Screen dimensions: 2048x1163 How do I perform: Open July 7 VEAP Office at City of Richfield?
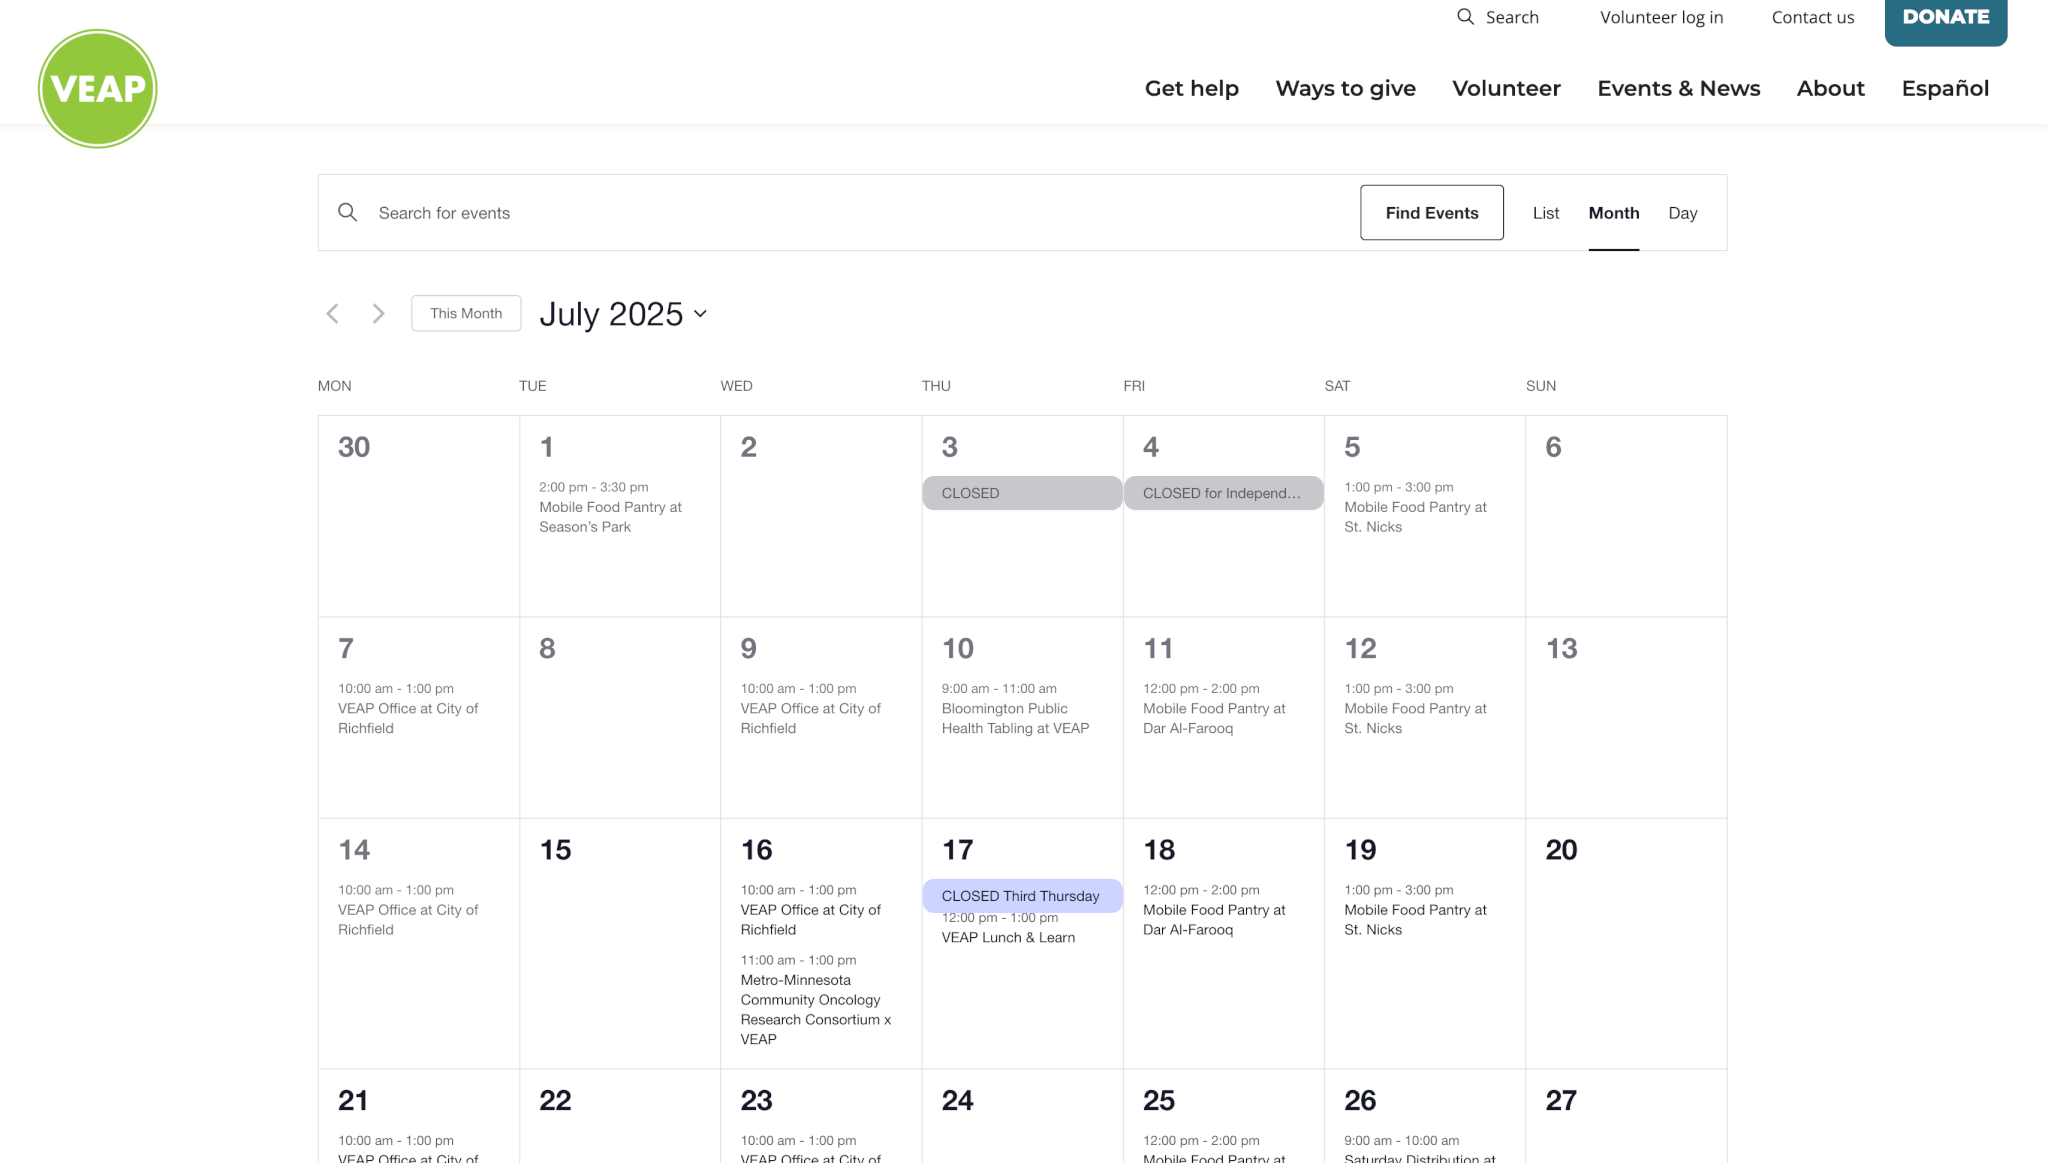(408, 718)
